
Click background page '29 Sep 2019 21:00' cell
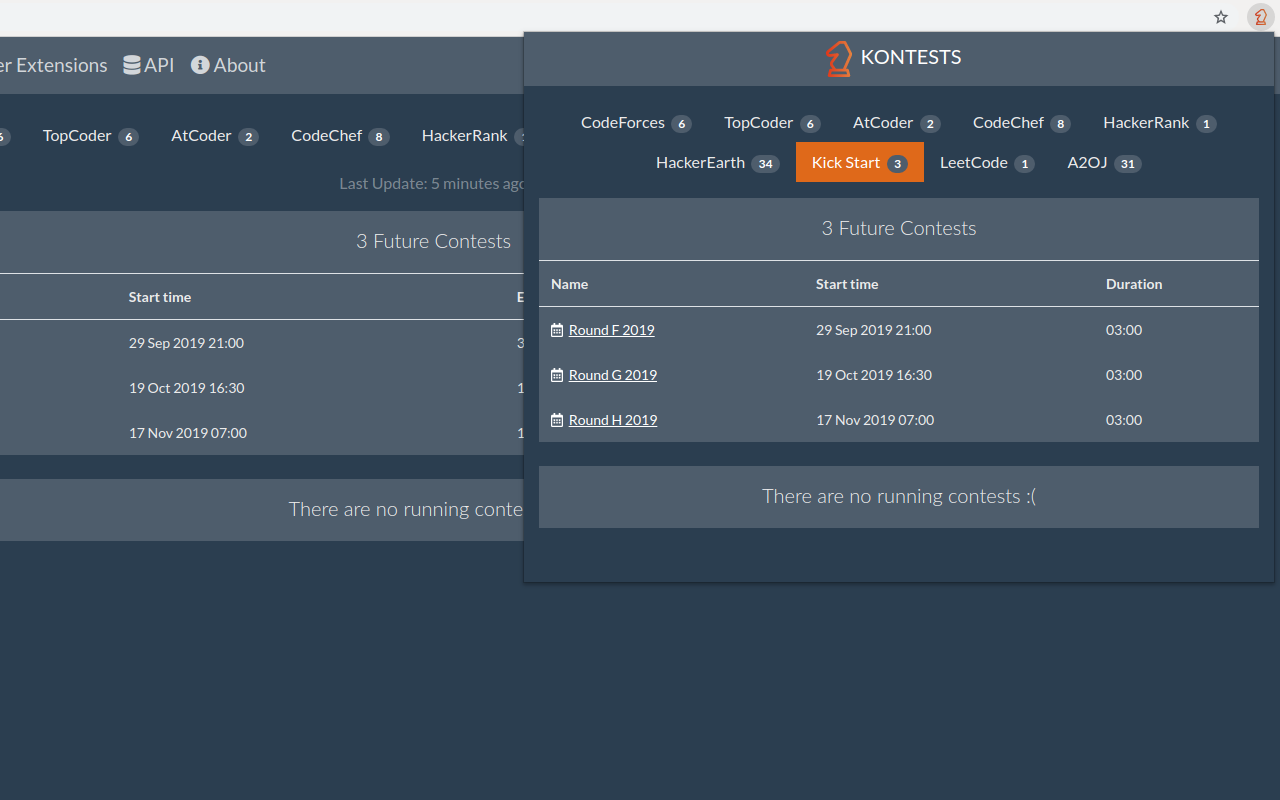(186, 343)
